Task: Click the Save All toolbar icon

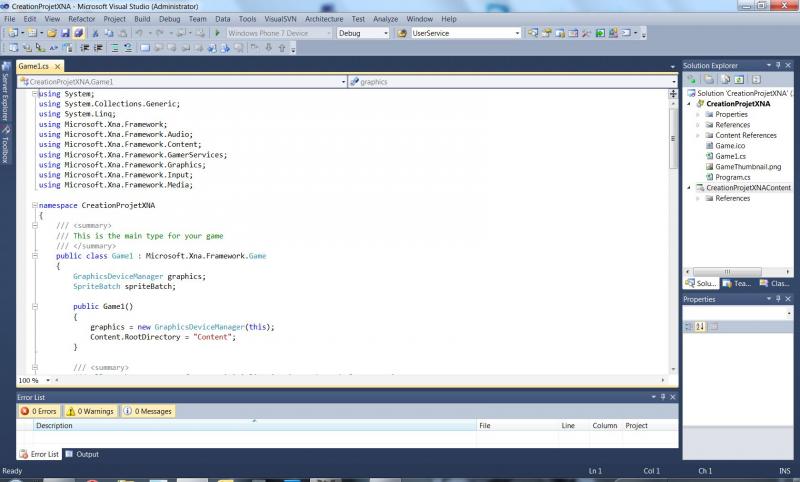Action: 78,33
